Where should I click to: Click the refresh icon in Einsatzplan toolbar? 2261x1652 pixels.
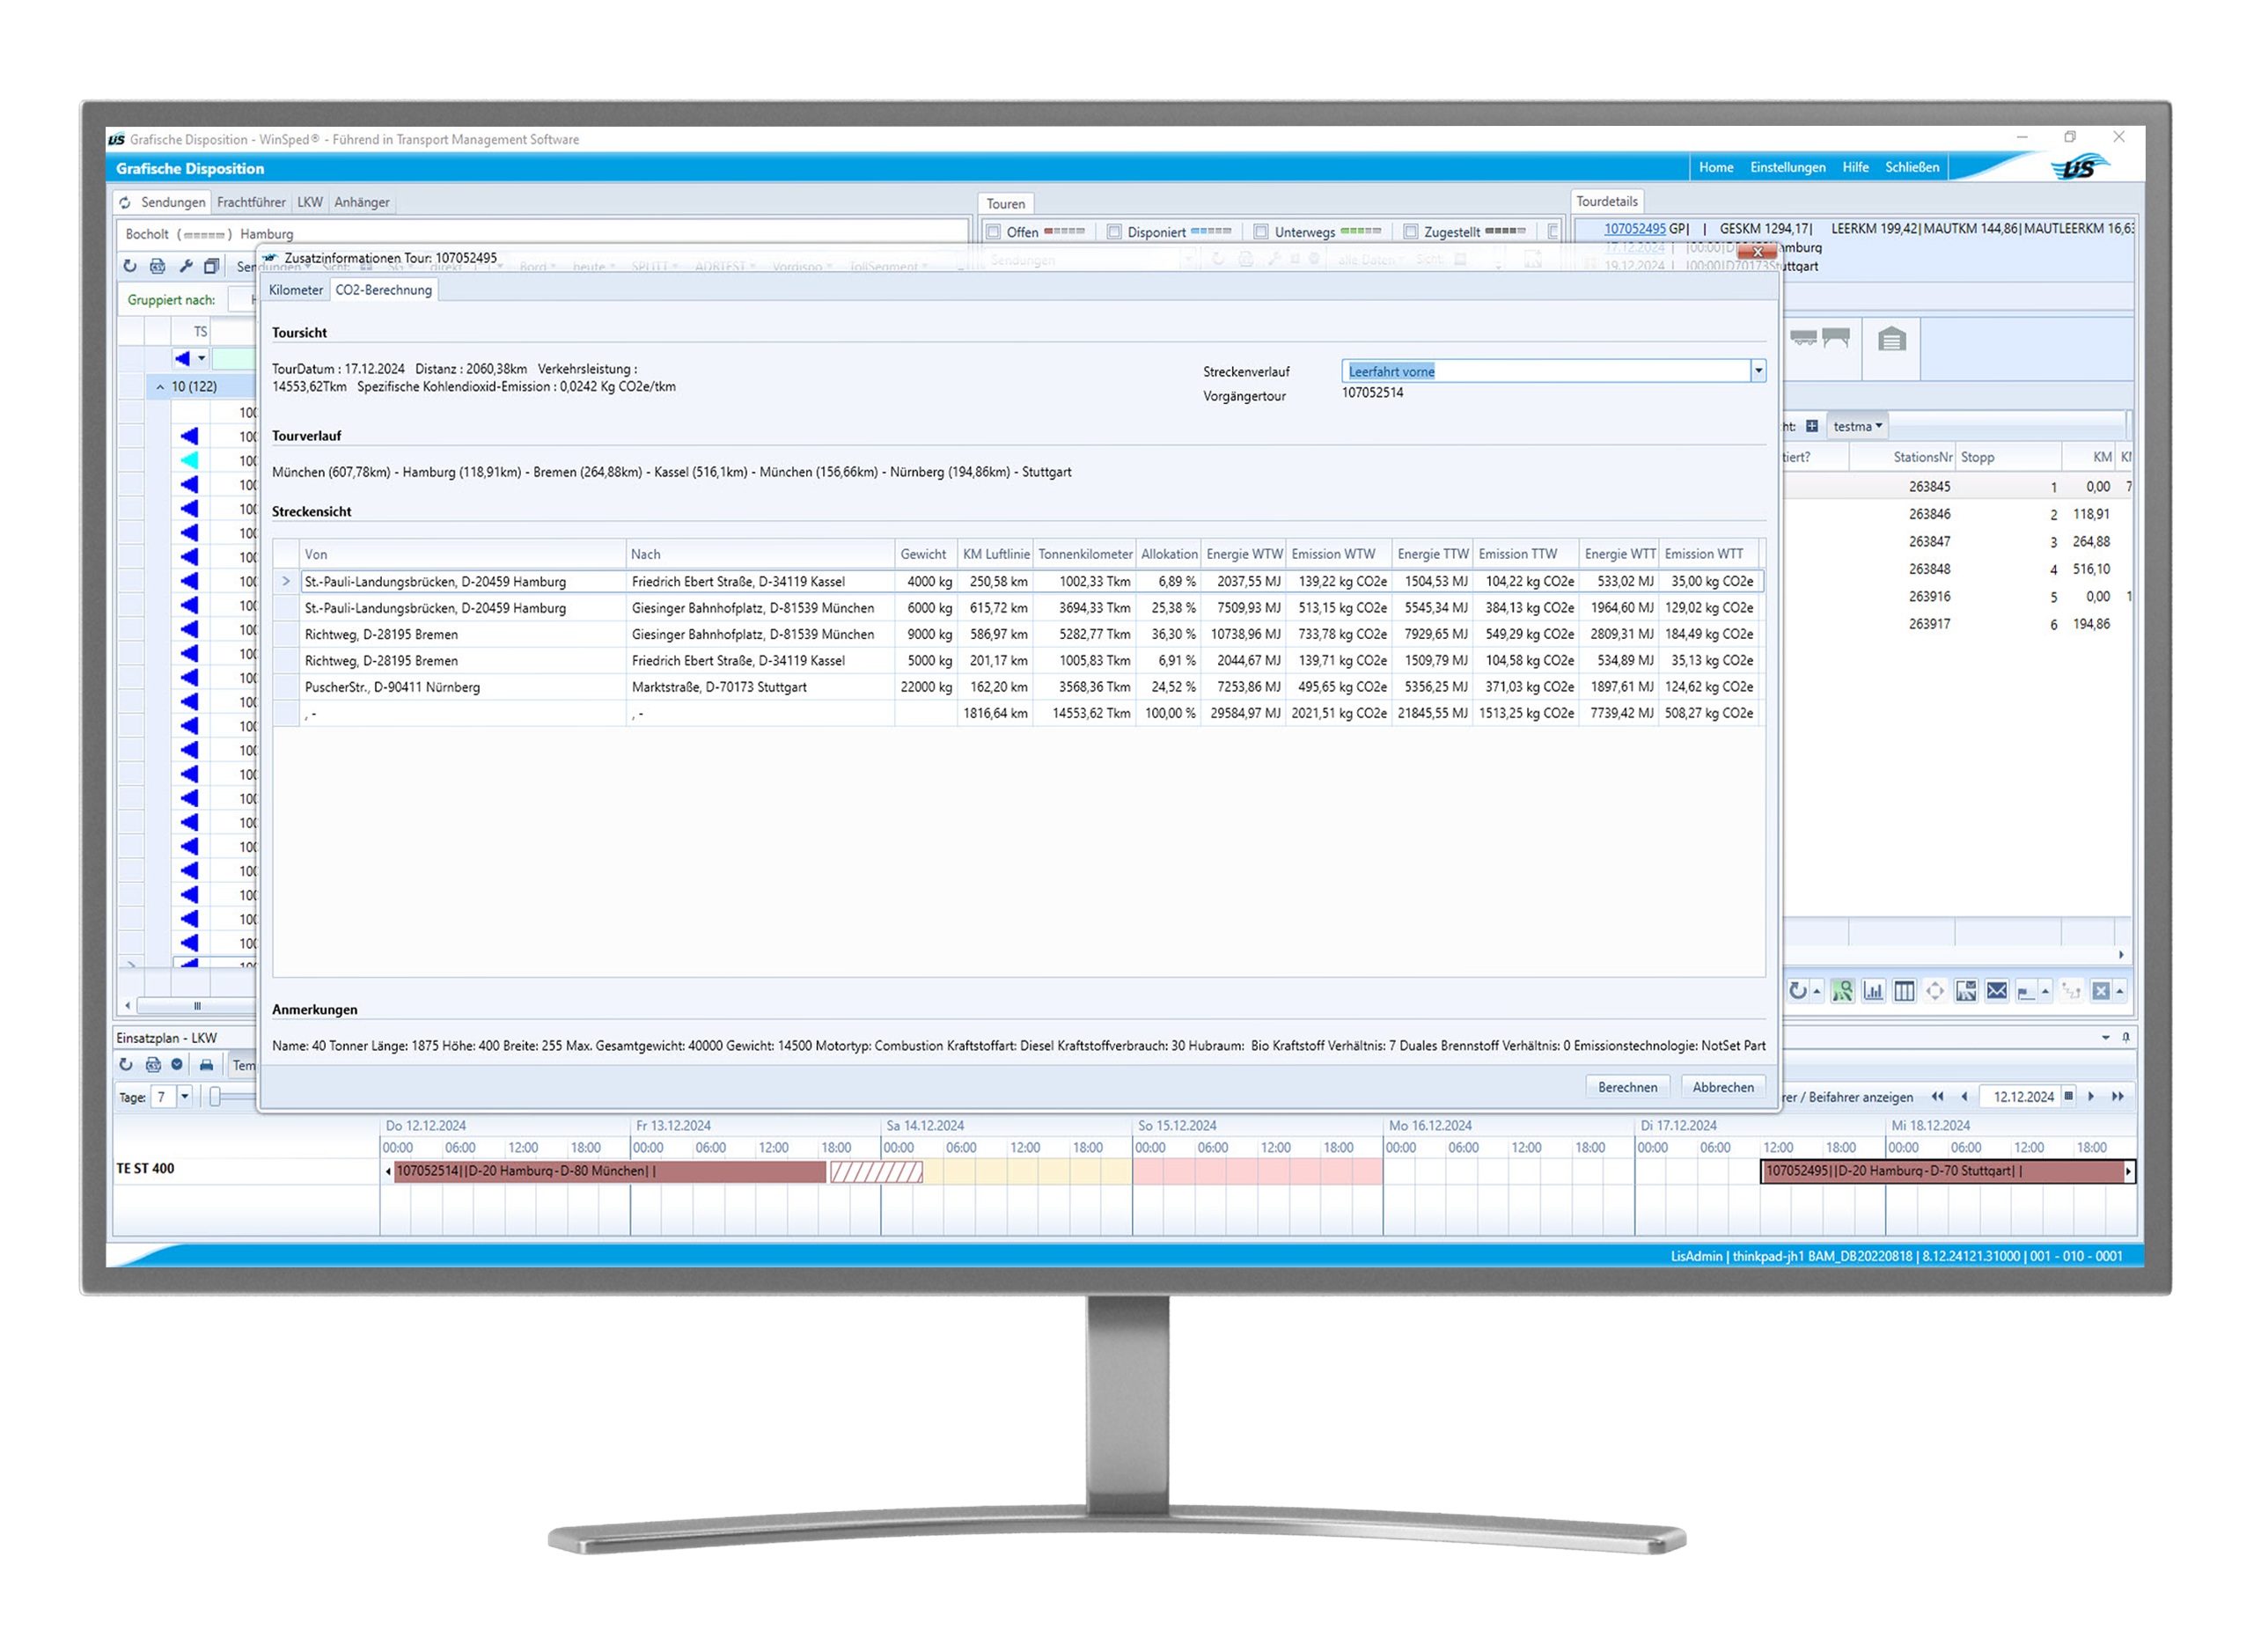coord(125,1066)
